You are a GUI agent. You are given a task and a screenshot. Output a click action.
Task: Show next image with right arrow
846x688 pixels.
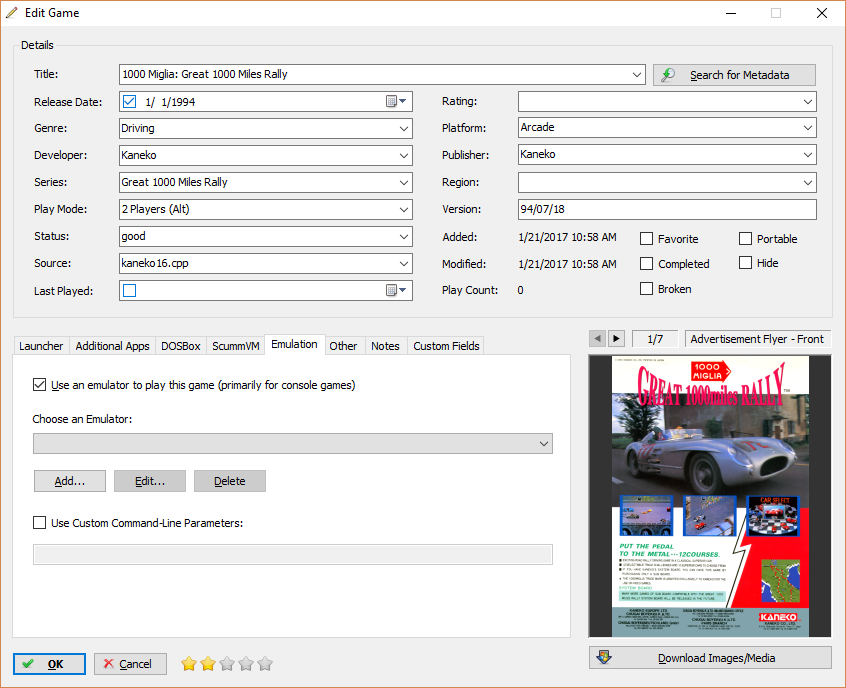[616, 339]
